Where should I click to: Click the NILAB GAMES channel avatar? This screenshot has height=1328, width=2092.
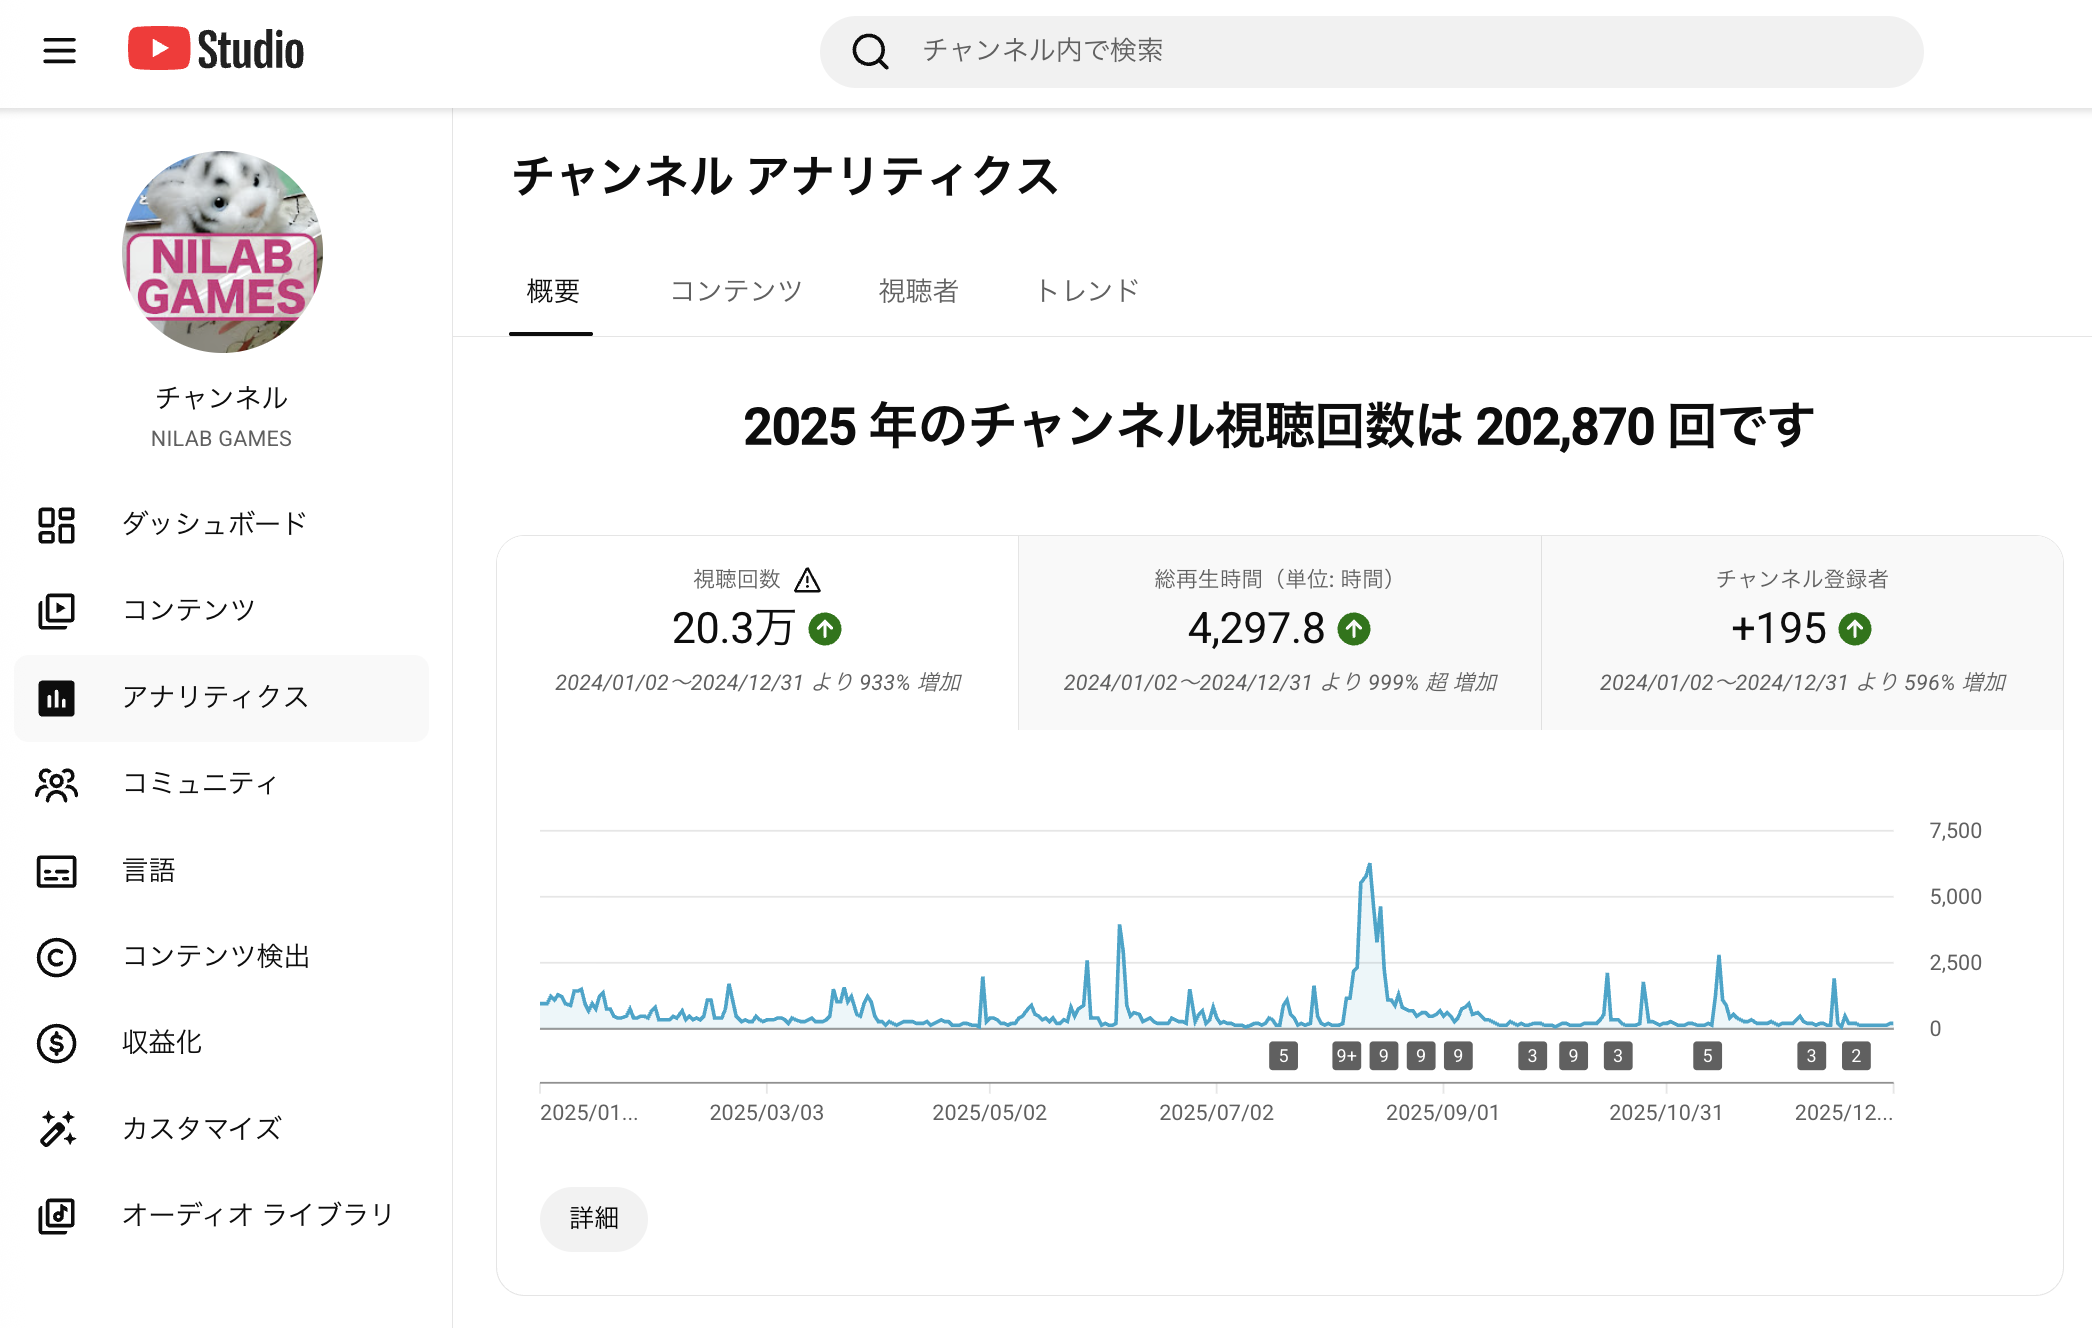coord(222,252)
